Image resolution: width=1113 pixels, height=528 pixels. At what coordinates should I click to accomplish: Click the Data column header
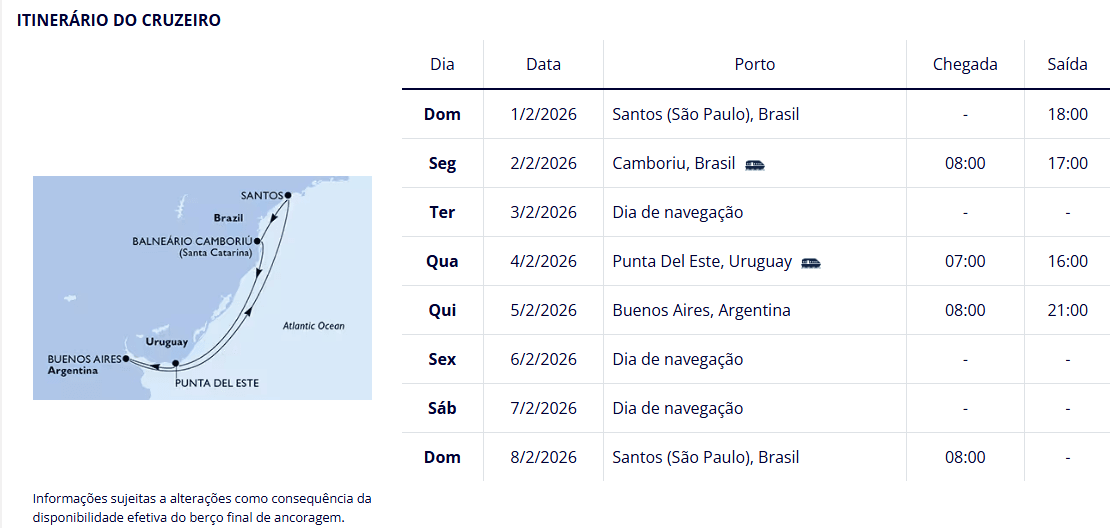[543, 64]
